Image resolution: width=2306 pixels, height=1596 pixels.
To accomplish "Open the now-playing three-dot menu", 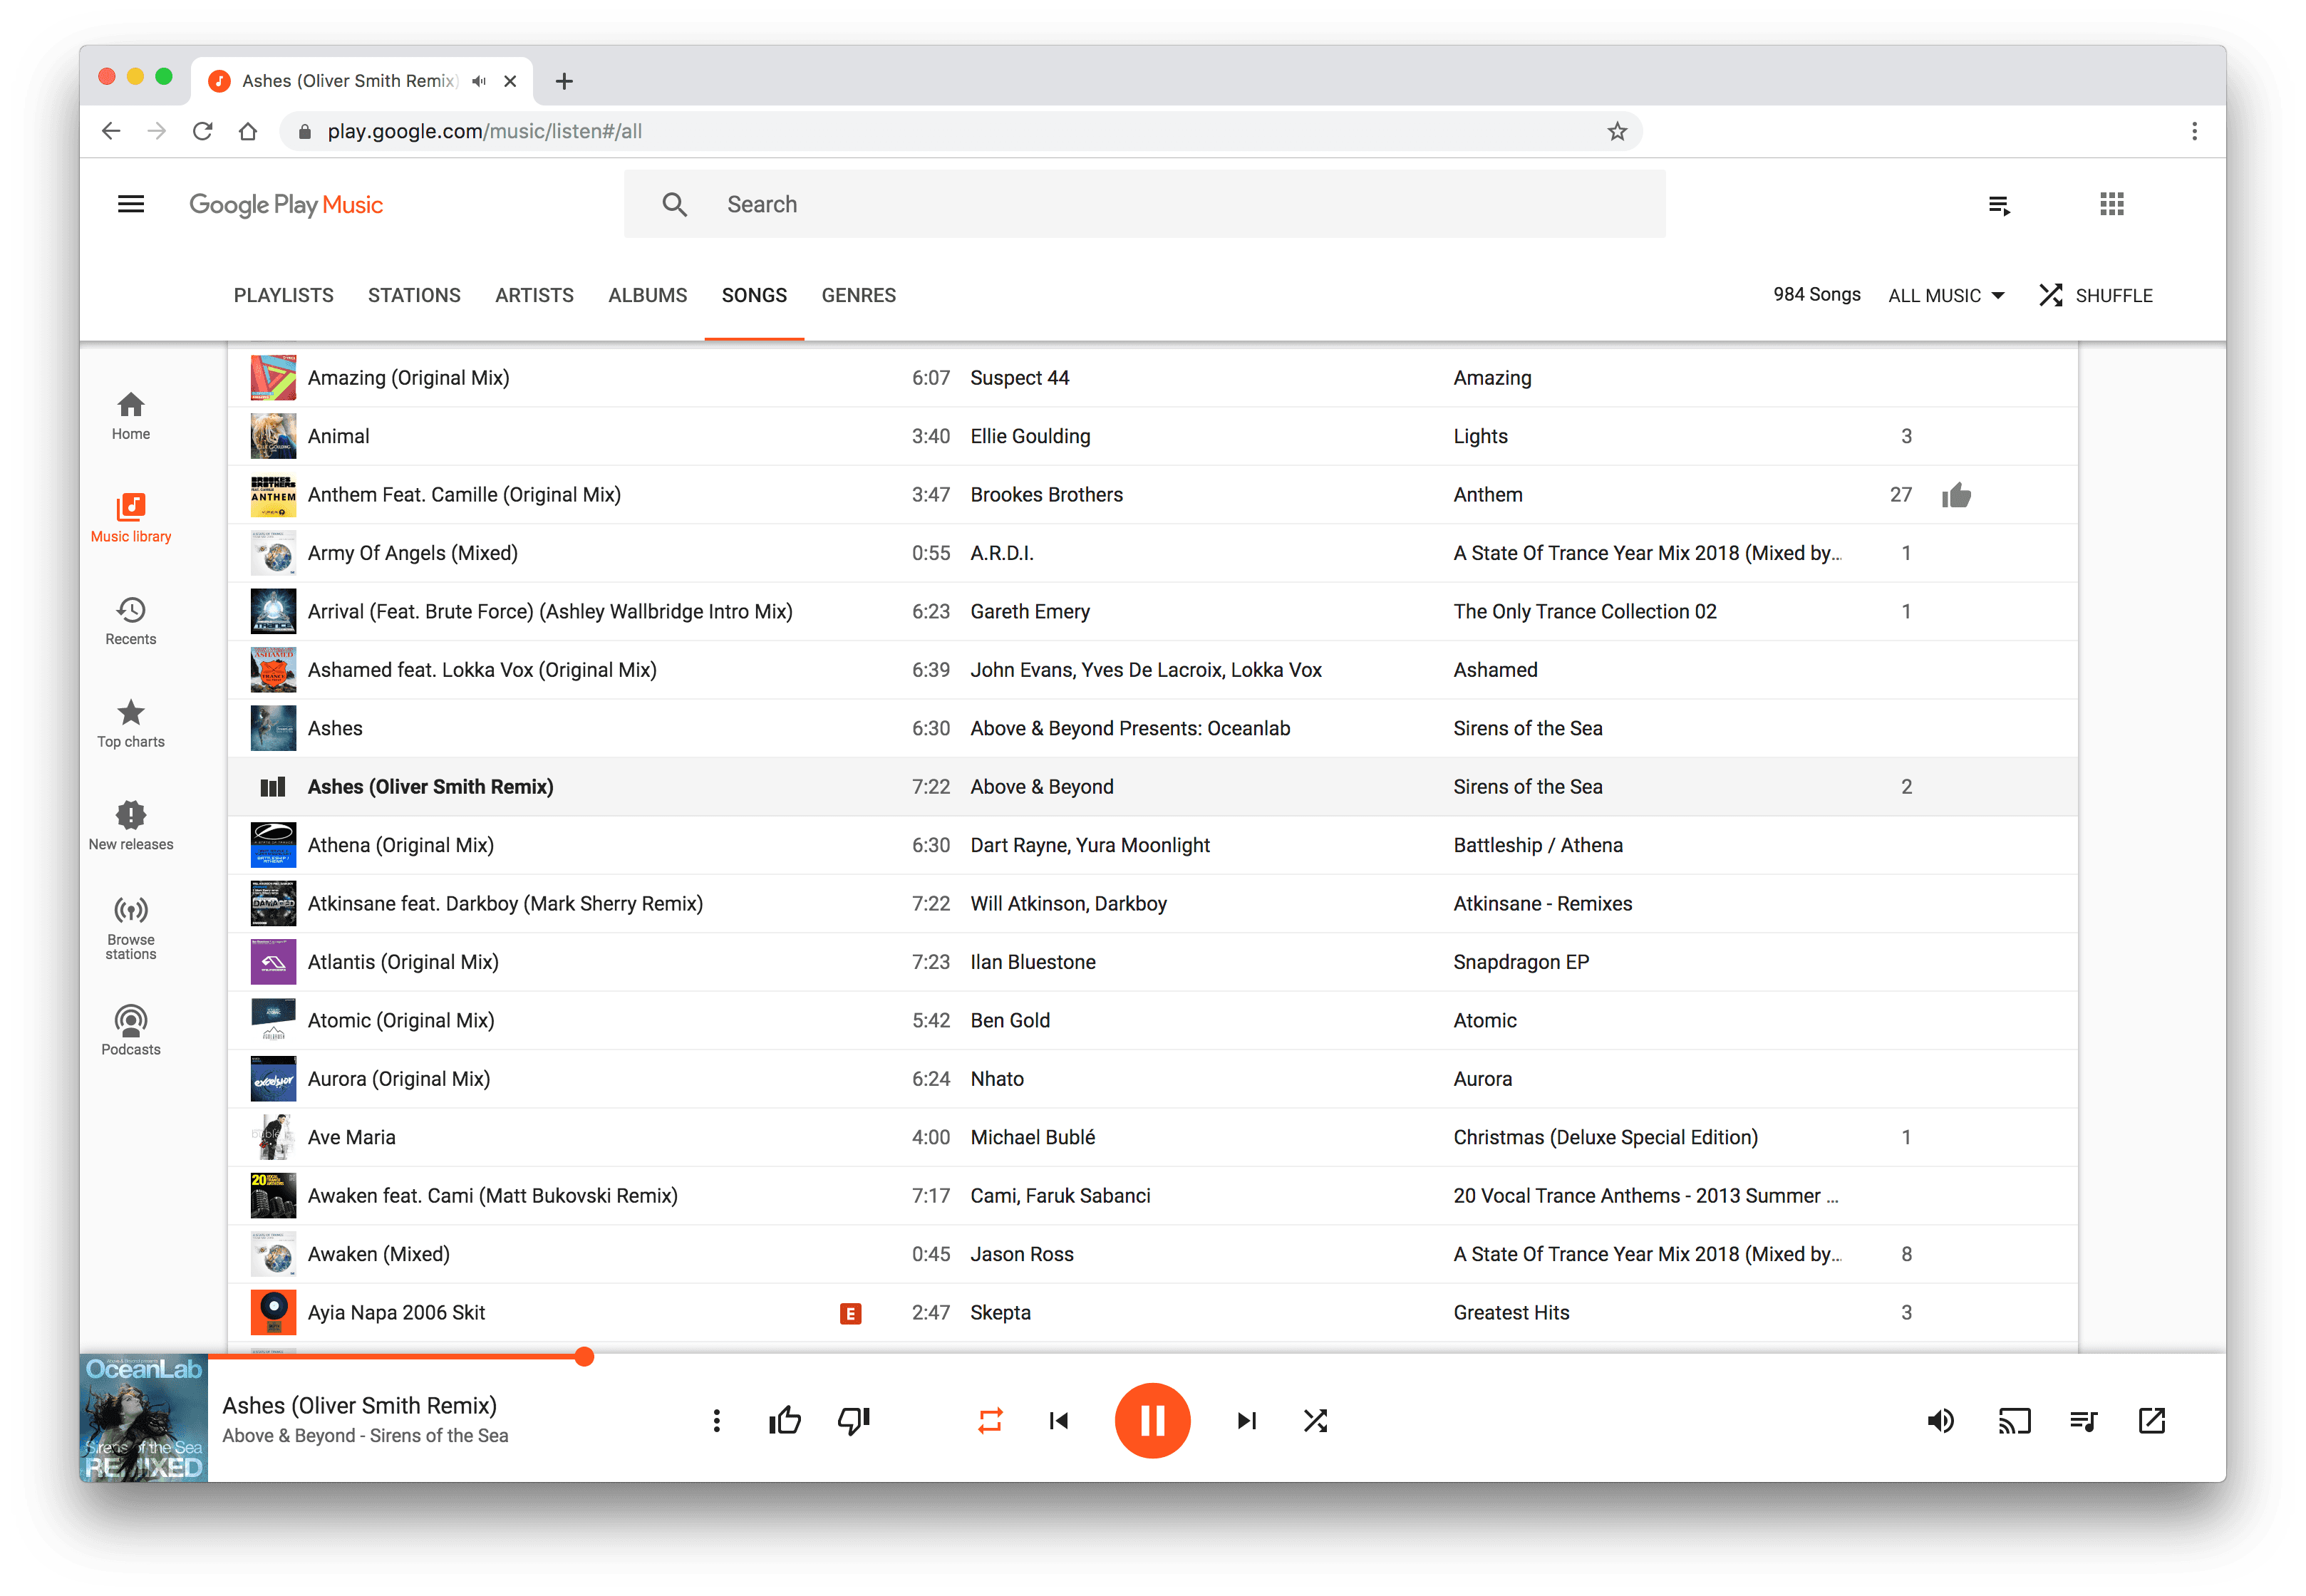I will coord(716,1420).
